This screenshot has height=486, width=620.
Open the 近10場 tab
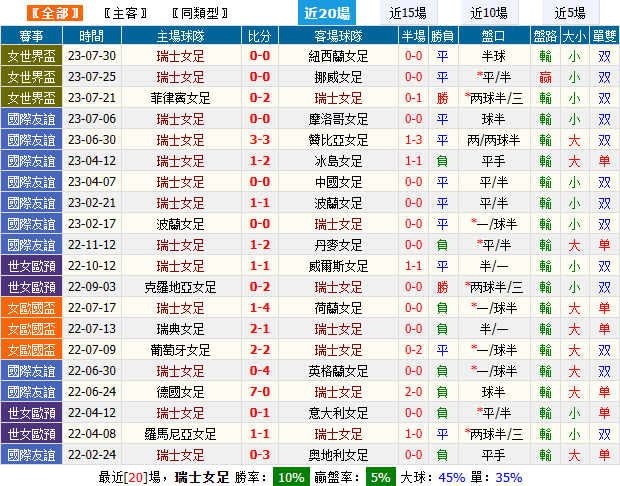click(x=489, y=13)
